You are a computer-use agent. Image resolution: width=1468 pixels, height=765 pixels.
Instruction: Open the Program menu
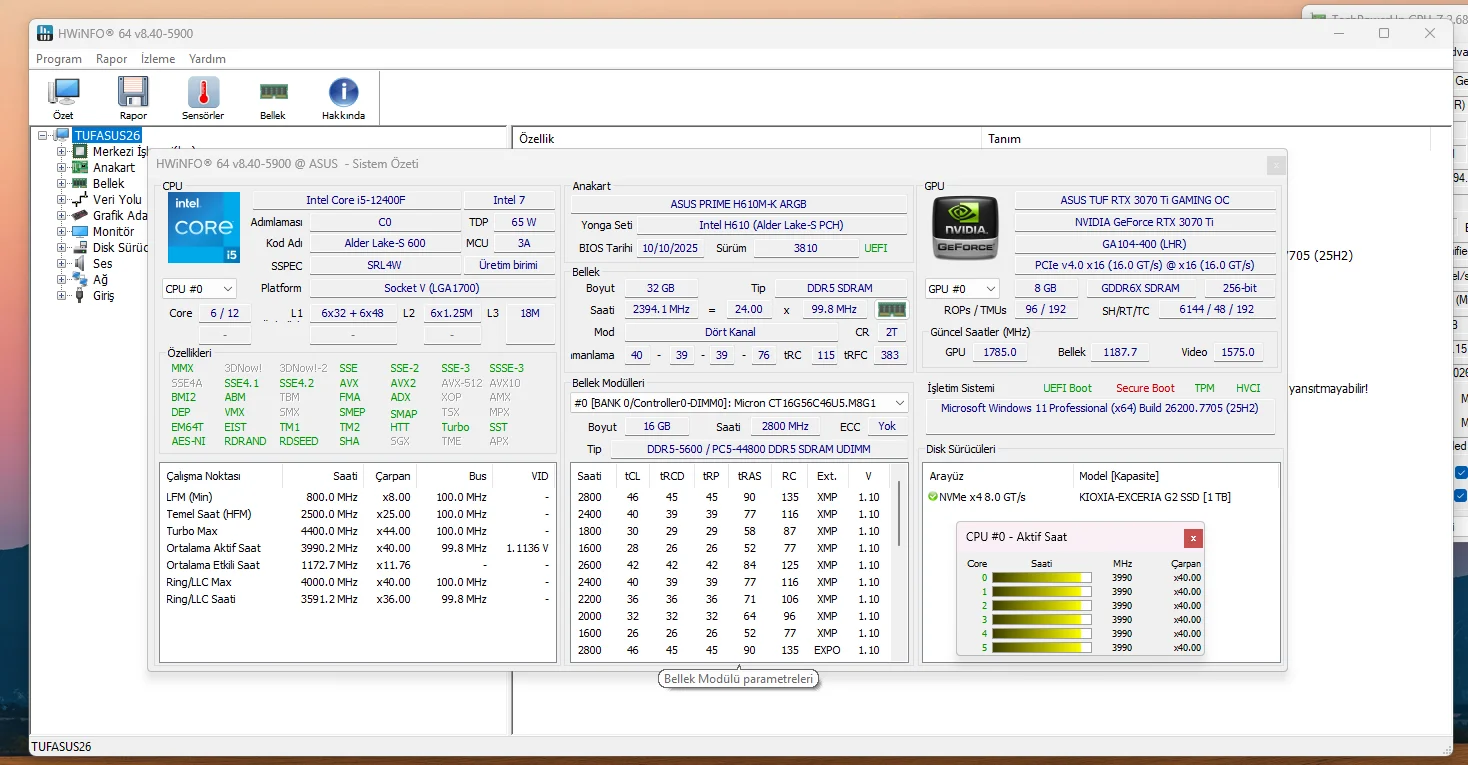(x=59, y=59)
